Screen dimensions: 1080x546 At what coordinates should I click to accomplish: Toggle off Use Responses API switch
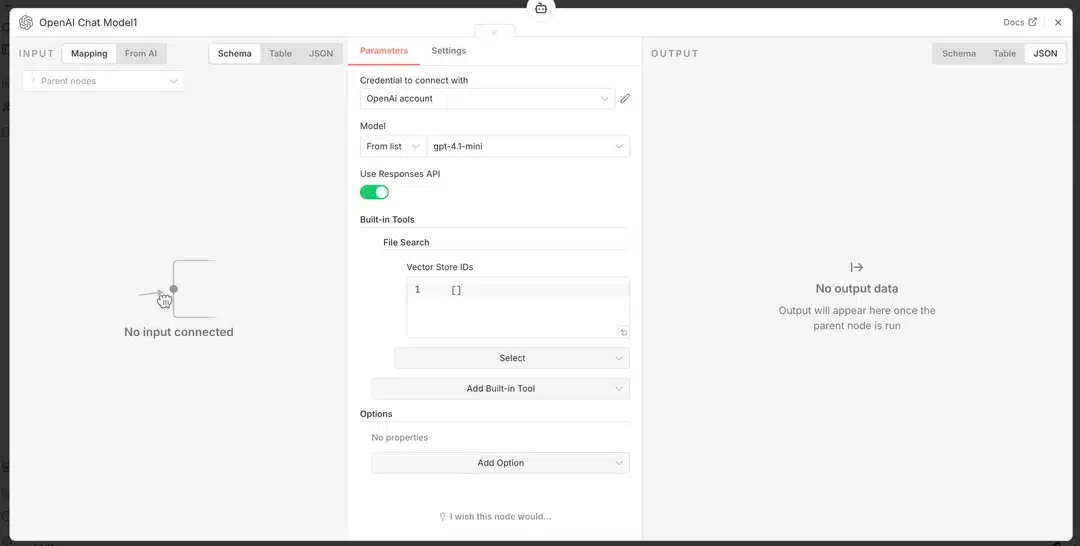[374, 192]
